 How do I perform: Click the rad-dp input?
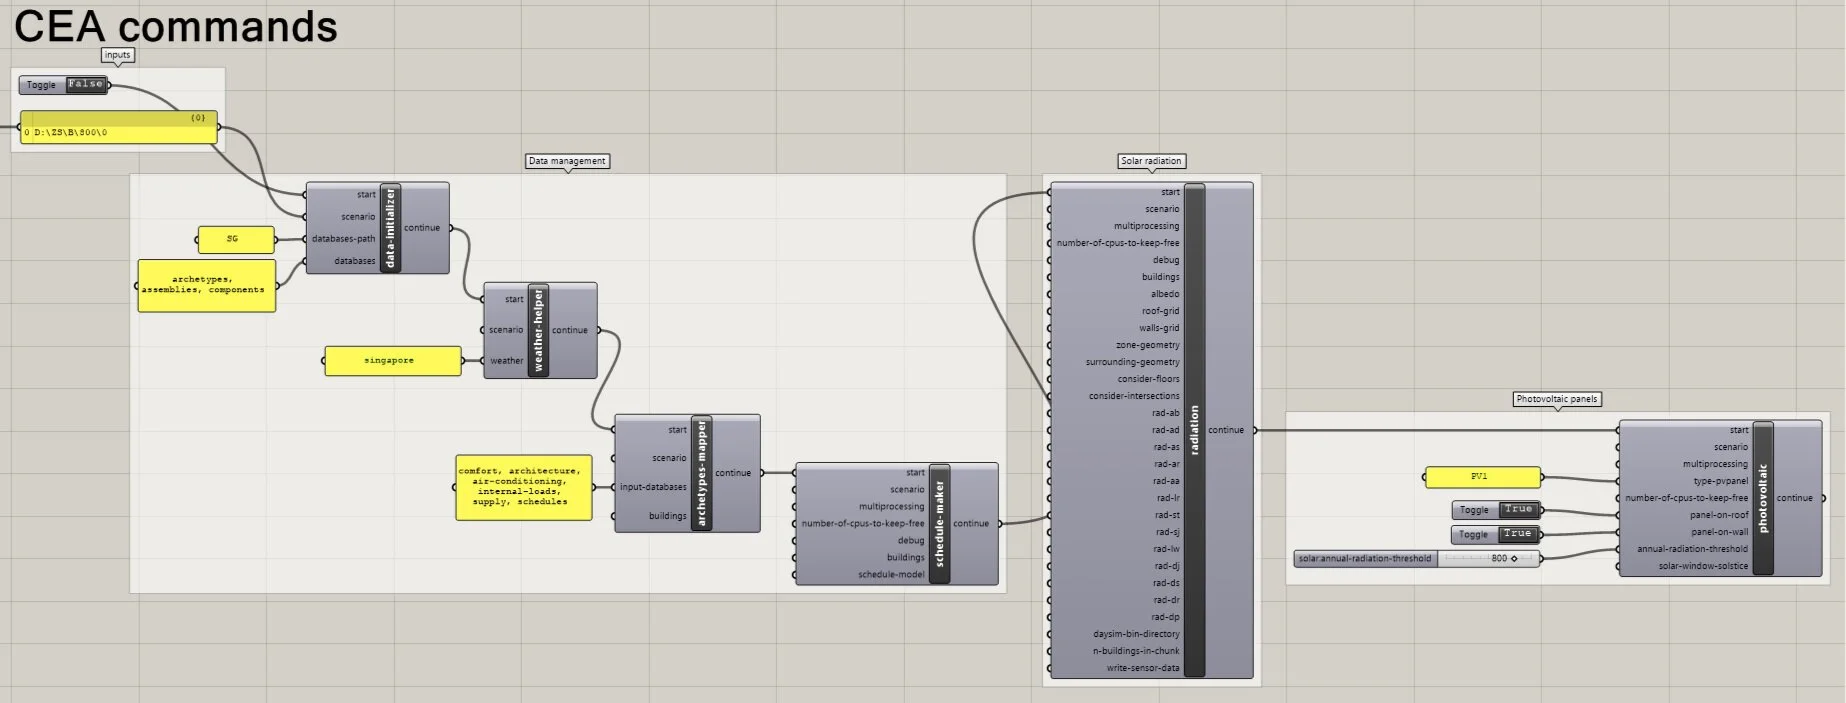tap(1166, 617)
